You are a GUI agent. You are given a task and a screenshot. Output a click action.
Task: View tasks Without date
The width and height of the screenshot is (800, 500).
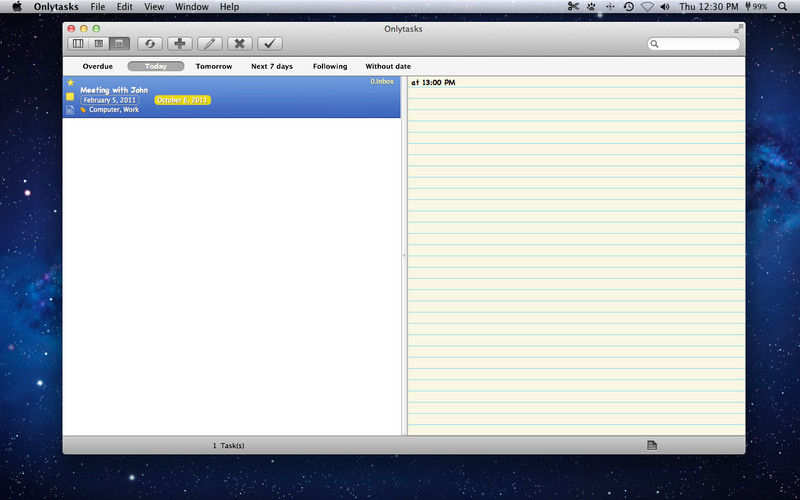(388, 66)
